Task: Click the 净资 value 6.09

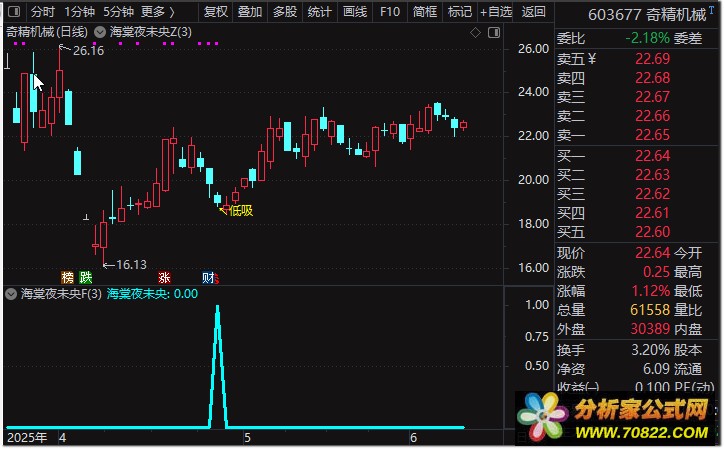Action: click(x=656, y=369)
